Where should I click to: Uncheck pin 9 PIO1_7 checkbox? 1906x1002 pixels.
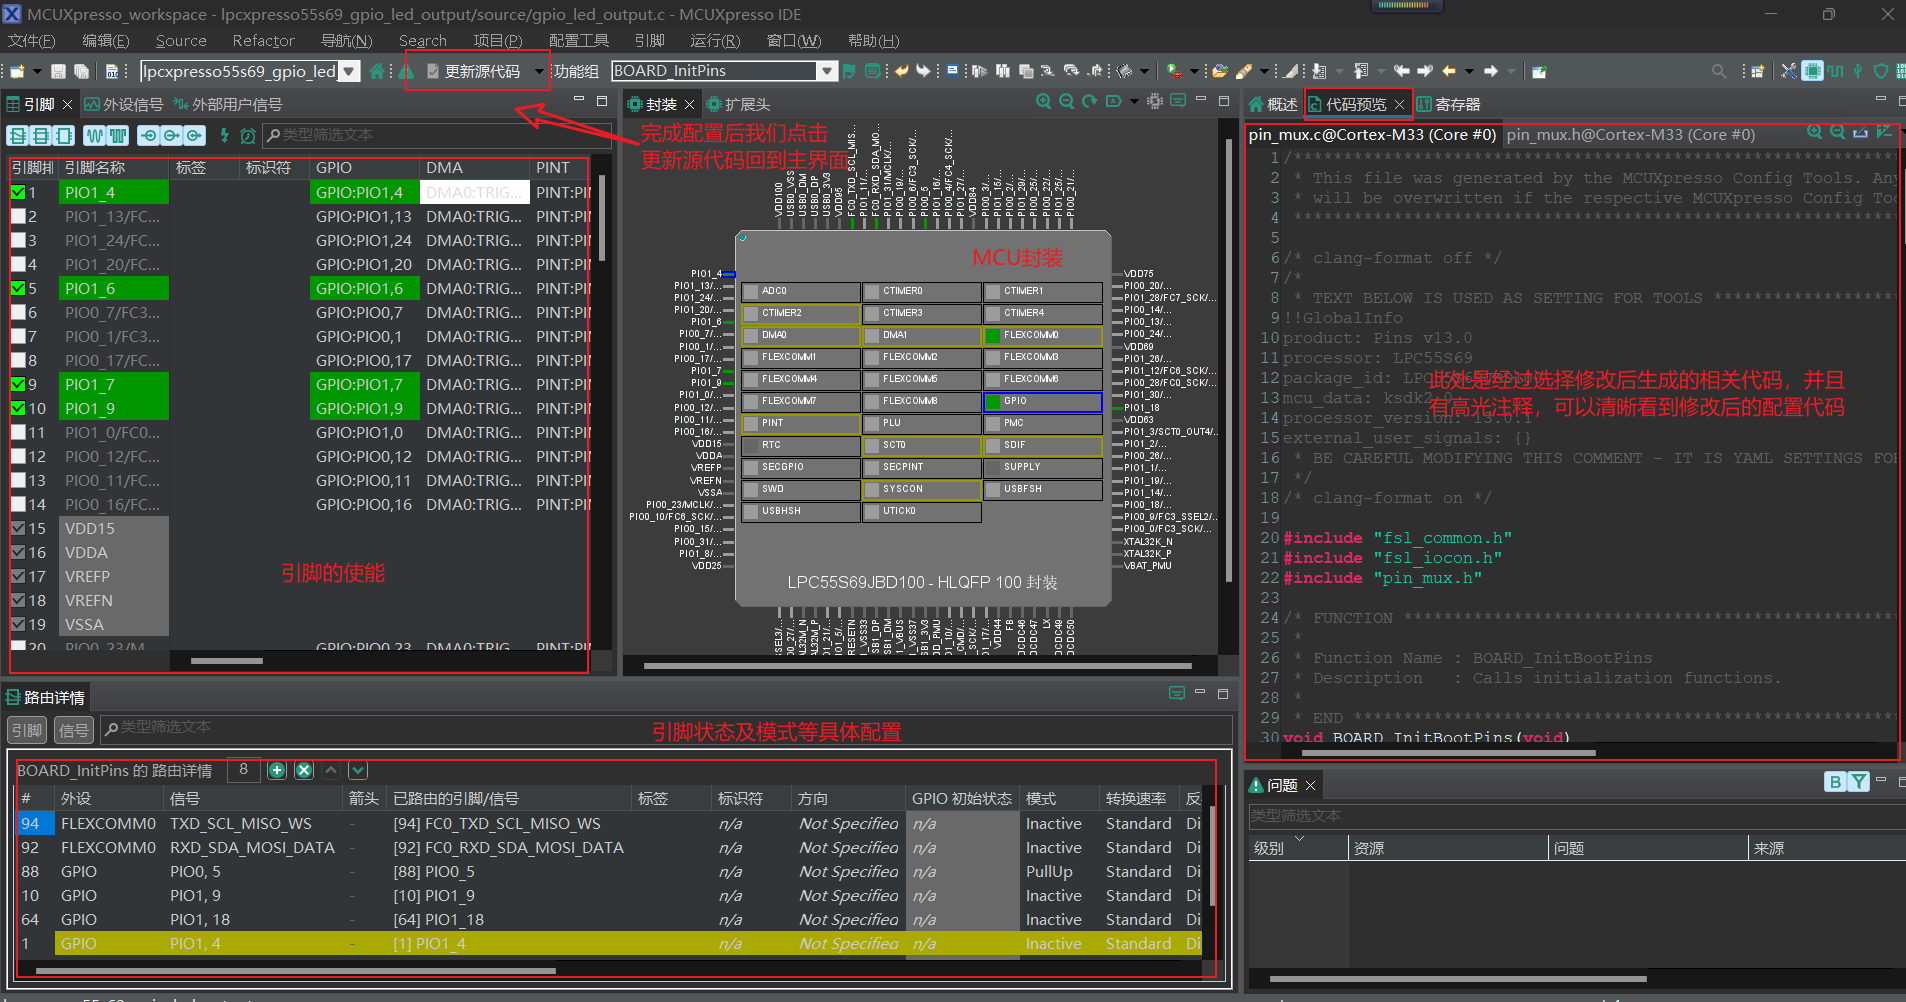(18, 384)
